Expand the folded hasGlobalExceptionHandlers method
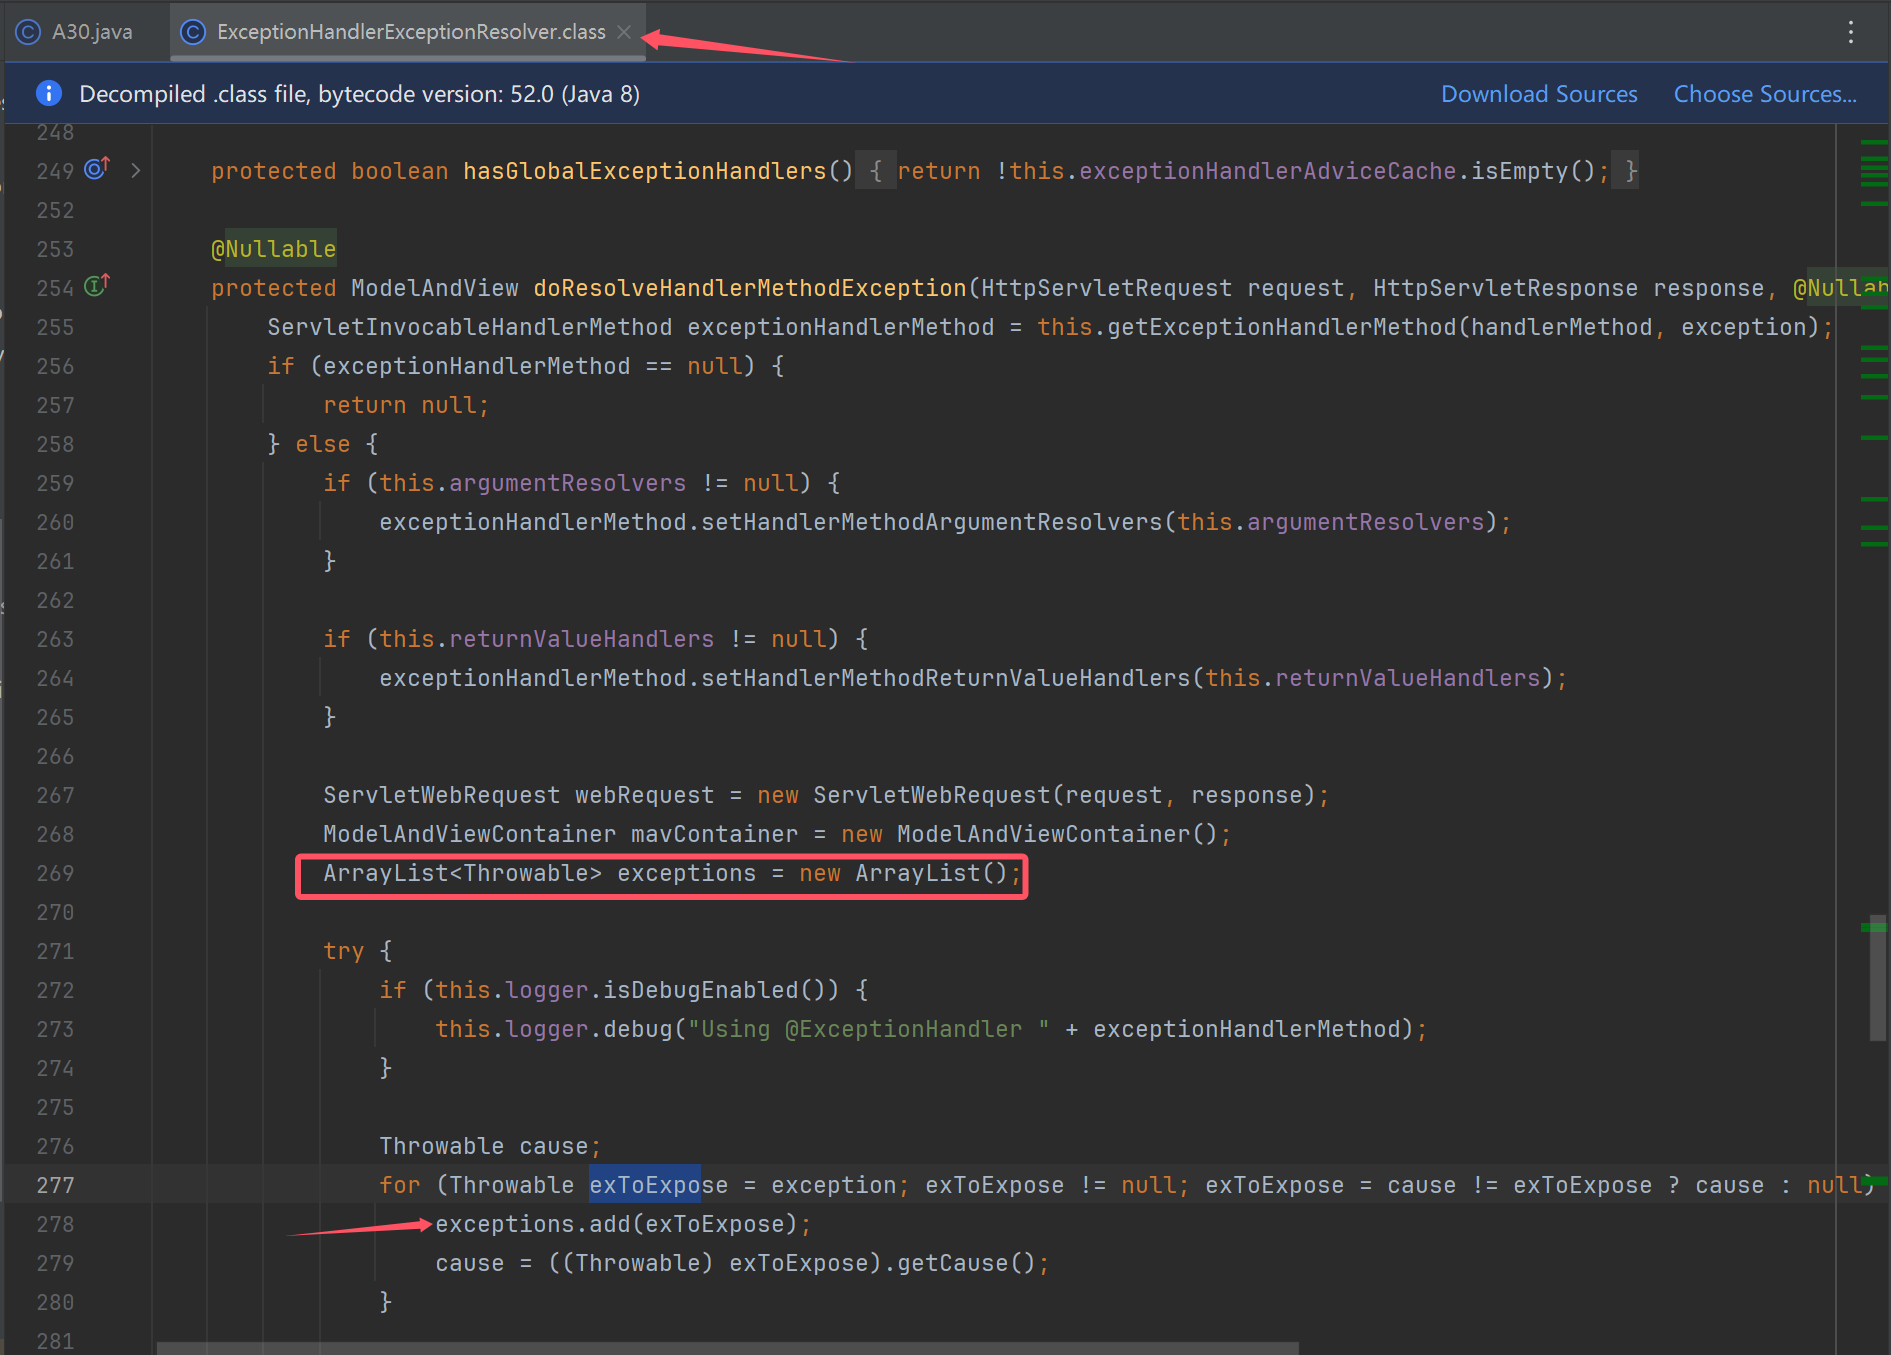 (136, 171)
